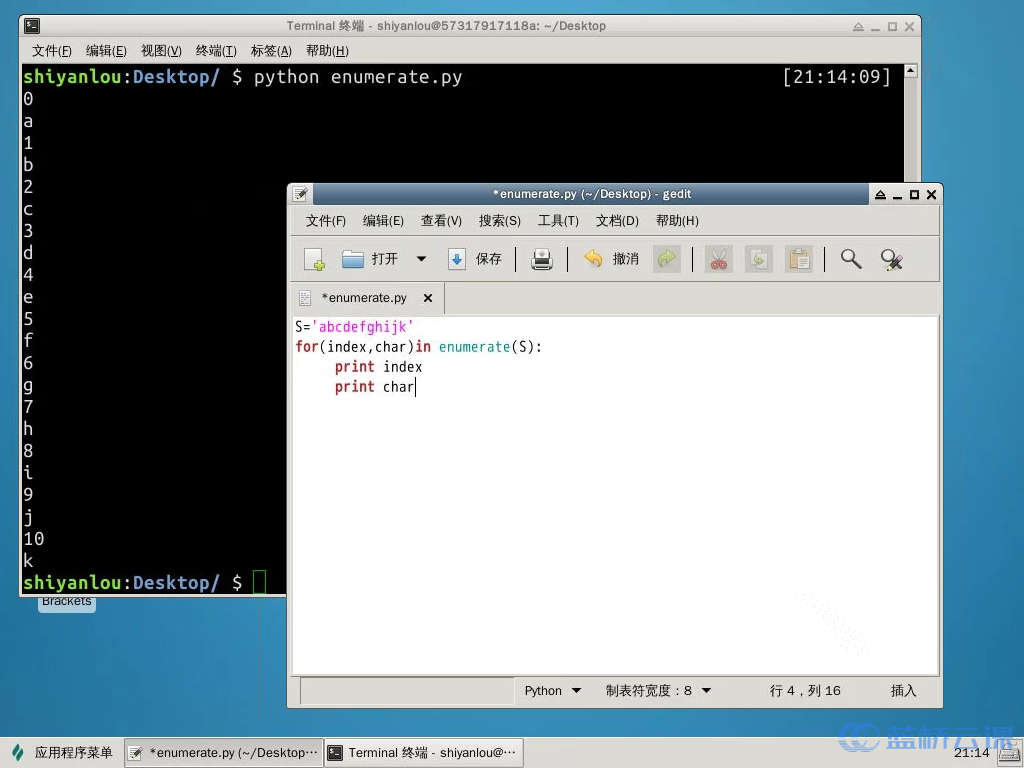
Task: Click the Terminal scrollbar up arrow
Action: tap(911, 71)
